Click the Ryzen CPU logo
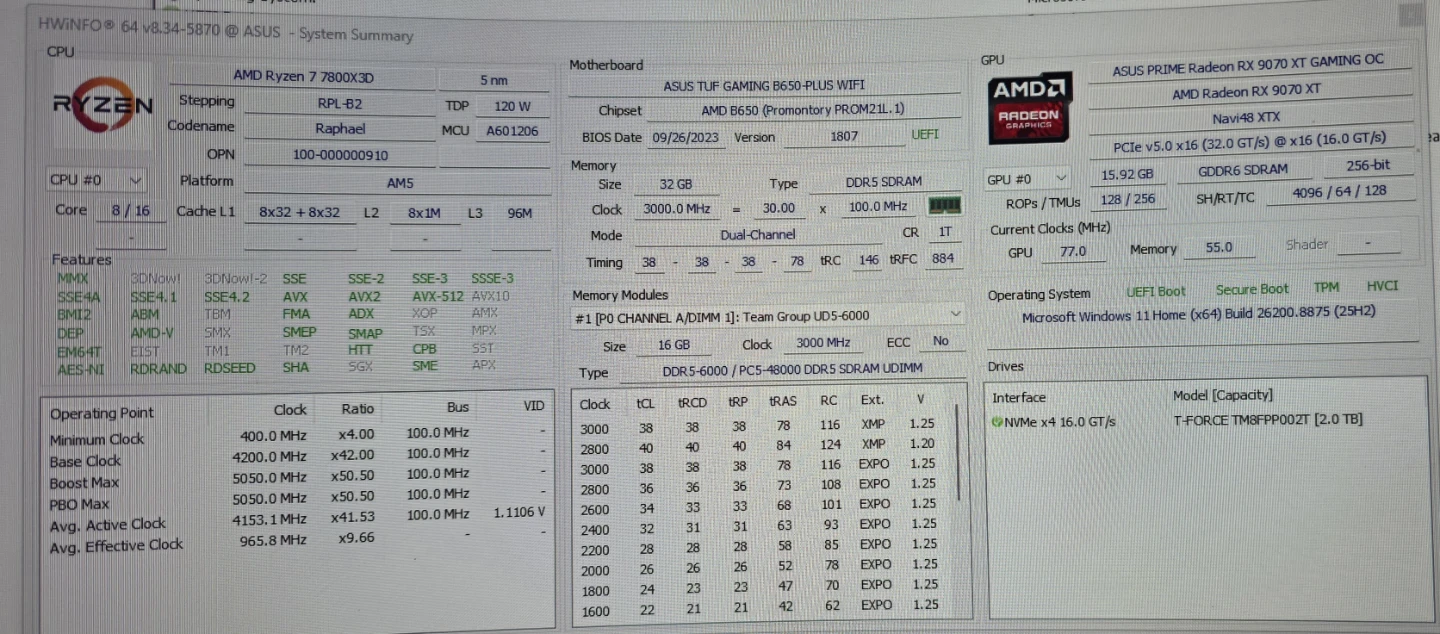The width and height of the screenshot is (1440, 634). [103, 105]
